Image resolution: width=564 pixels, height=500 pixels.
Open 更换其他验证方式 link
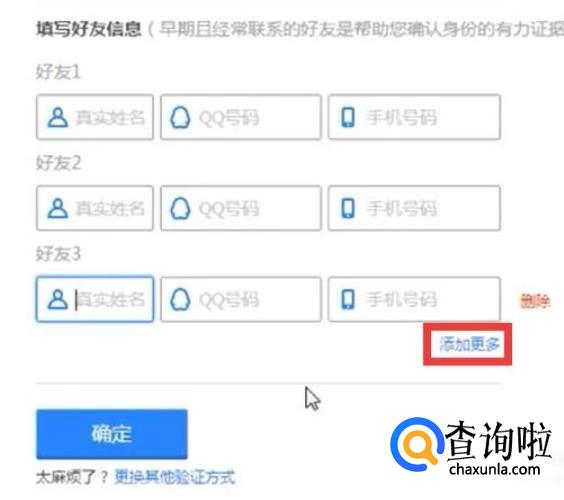coord(175,477)
